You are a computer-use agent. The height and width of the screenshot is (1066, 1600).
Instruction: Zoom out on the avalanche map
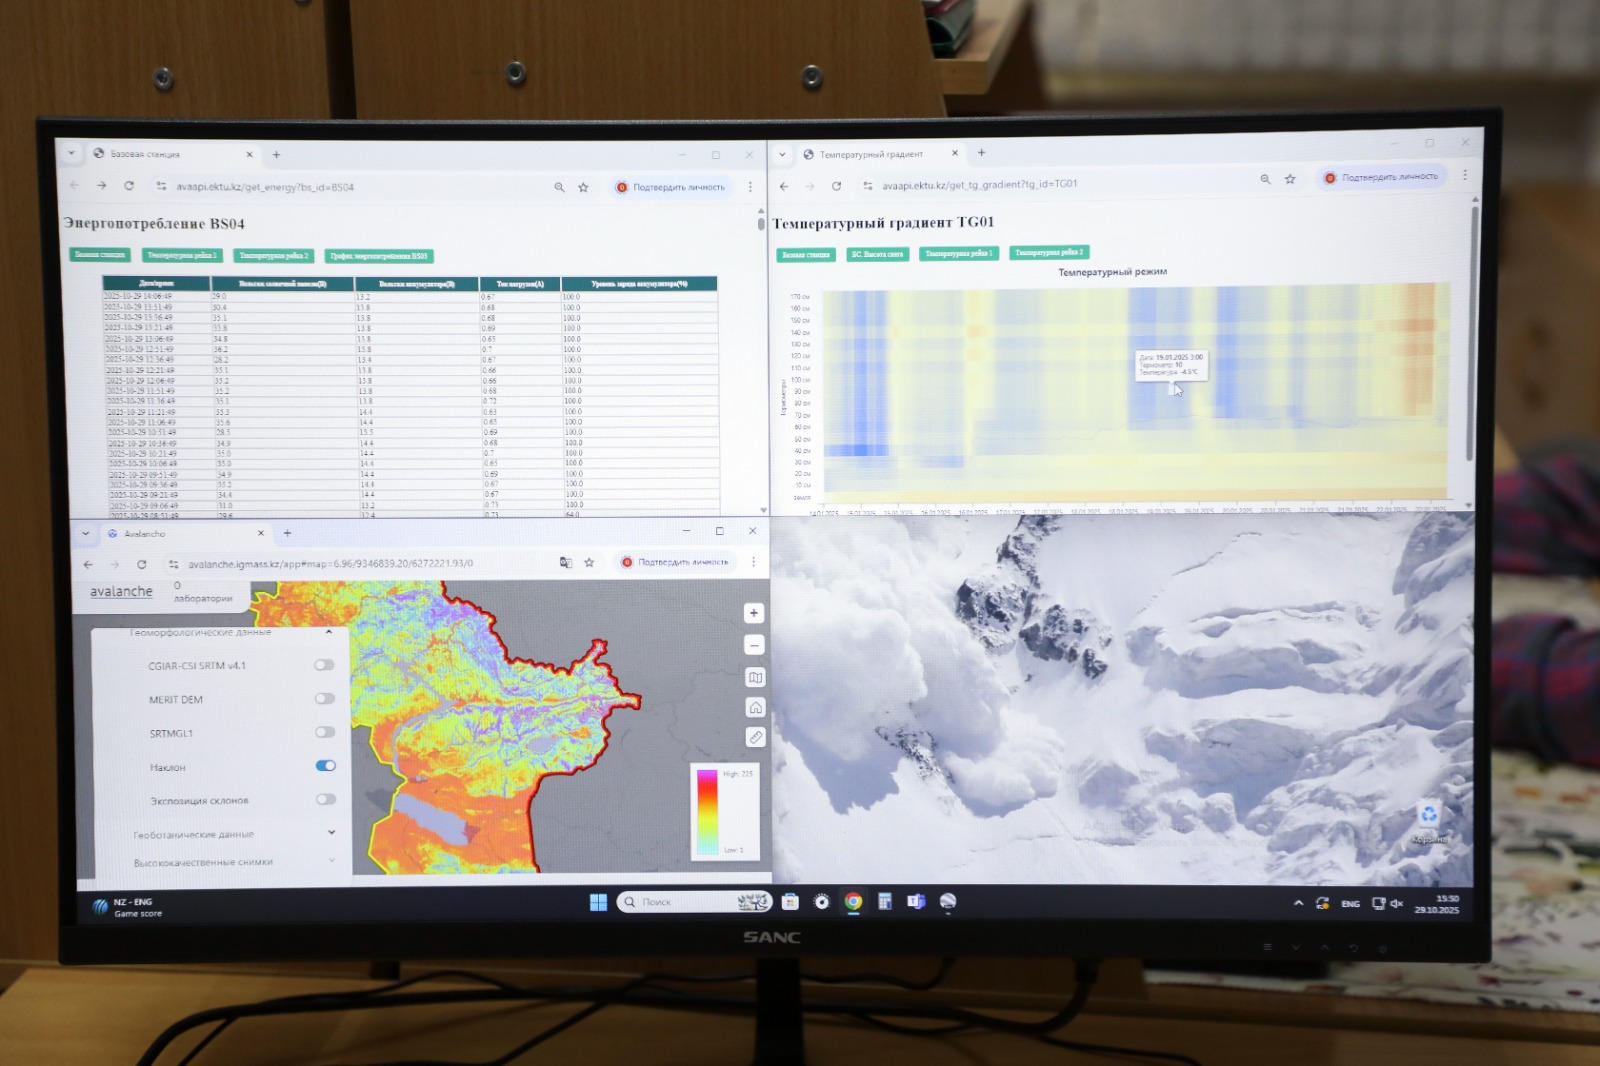click(754, 645)
